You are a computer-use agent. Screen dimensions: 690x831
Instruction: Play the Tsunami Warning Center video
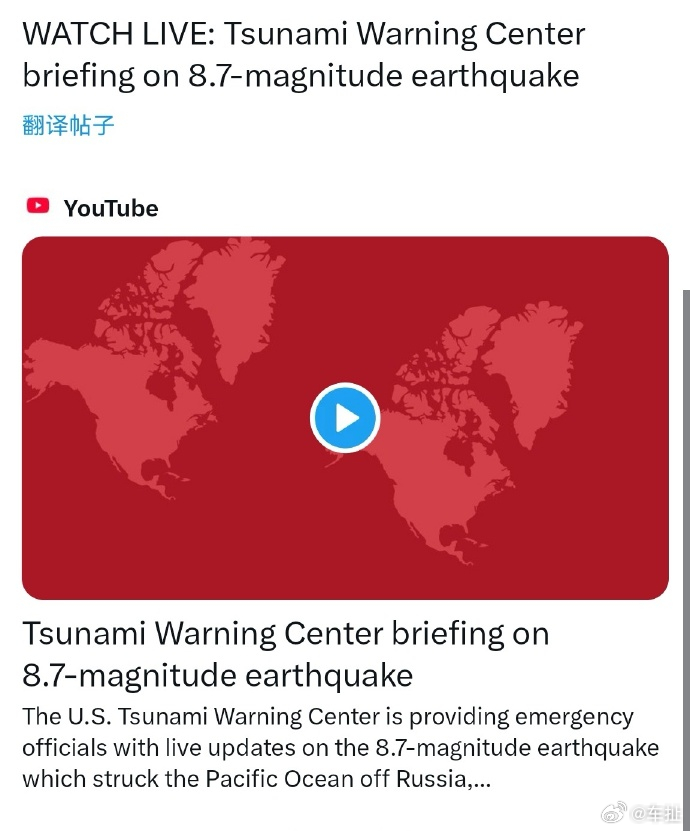(345, 417)
